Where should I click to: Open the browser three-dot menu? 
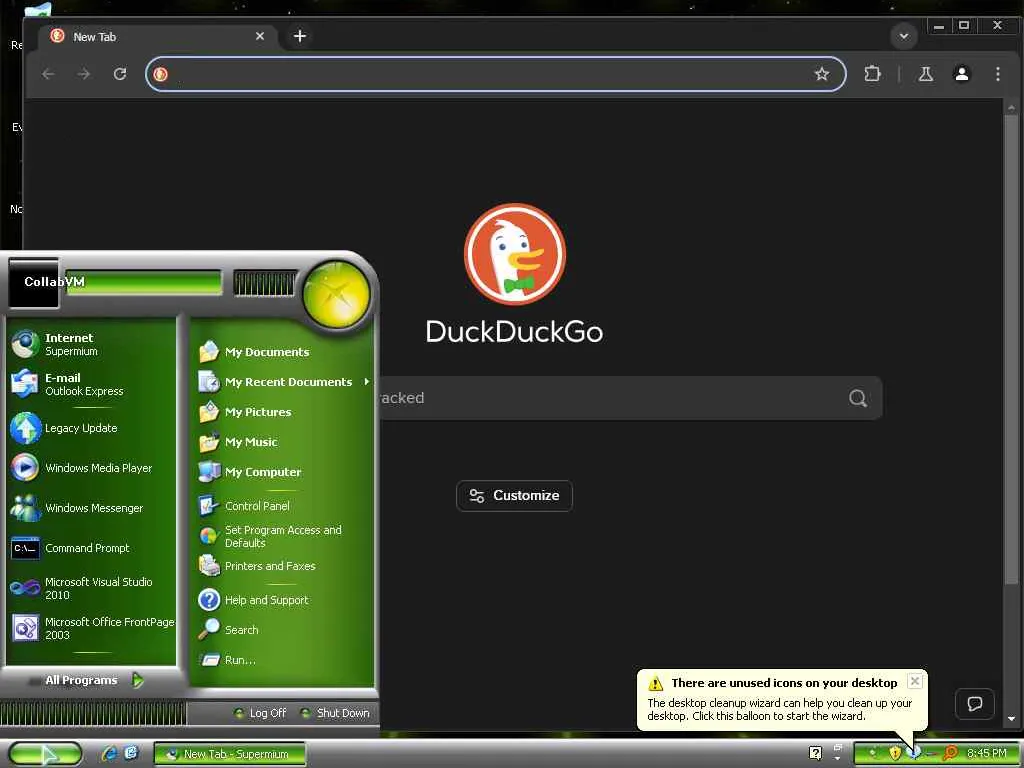997,74
